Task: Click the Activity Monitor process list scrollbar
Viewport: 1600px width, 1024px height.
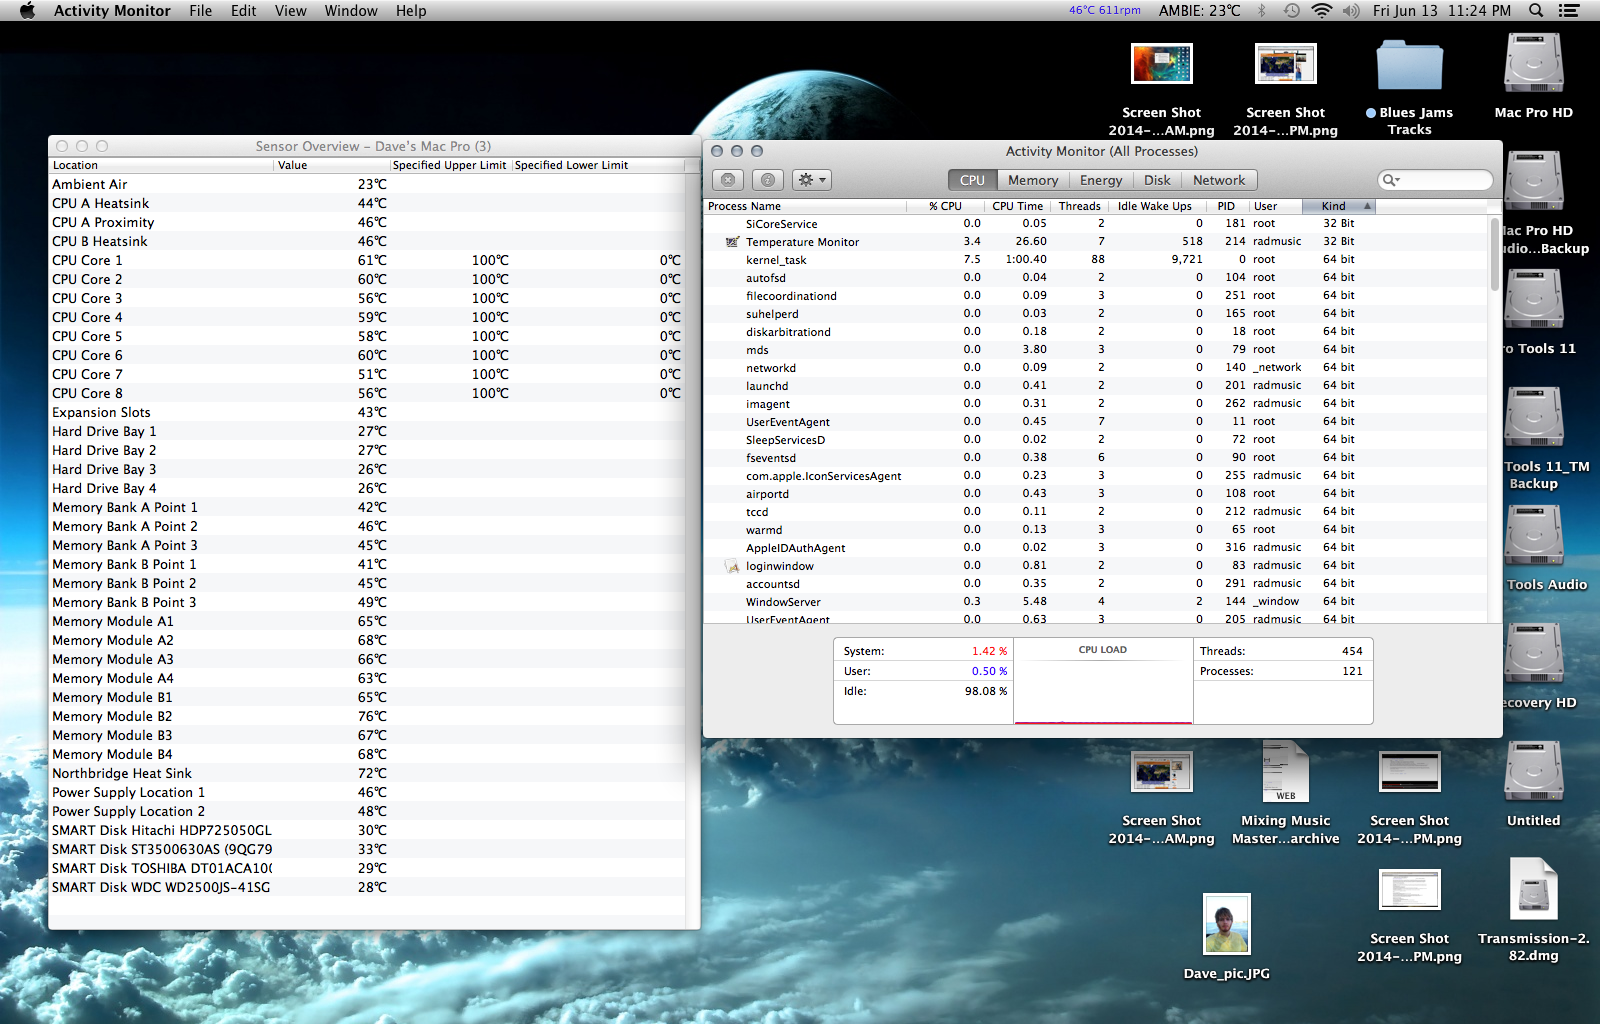Action: pyautogui.click(x=1494, y=255)
